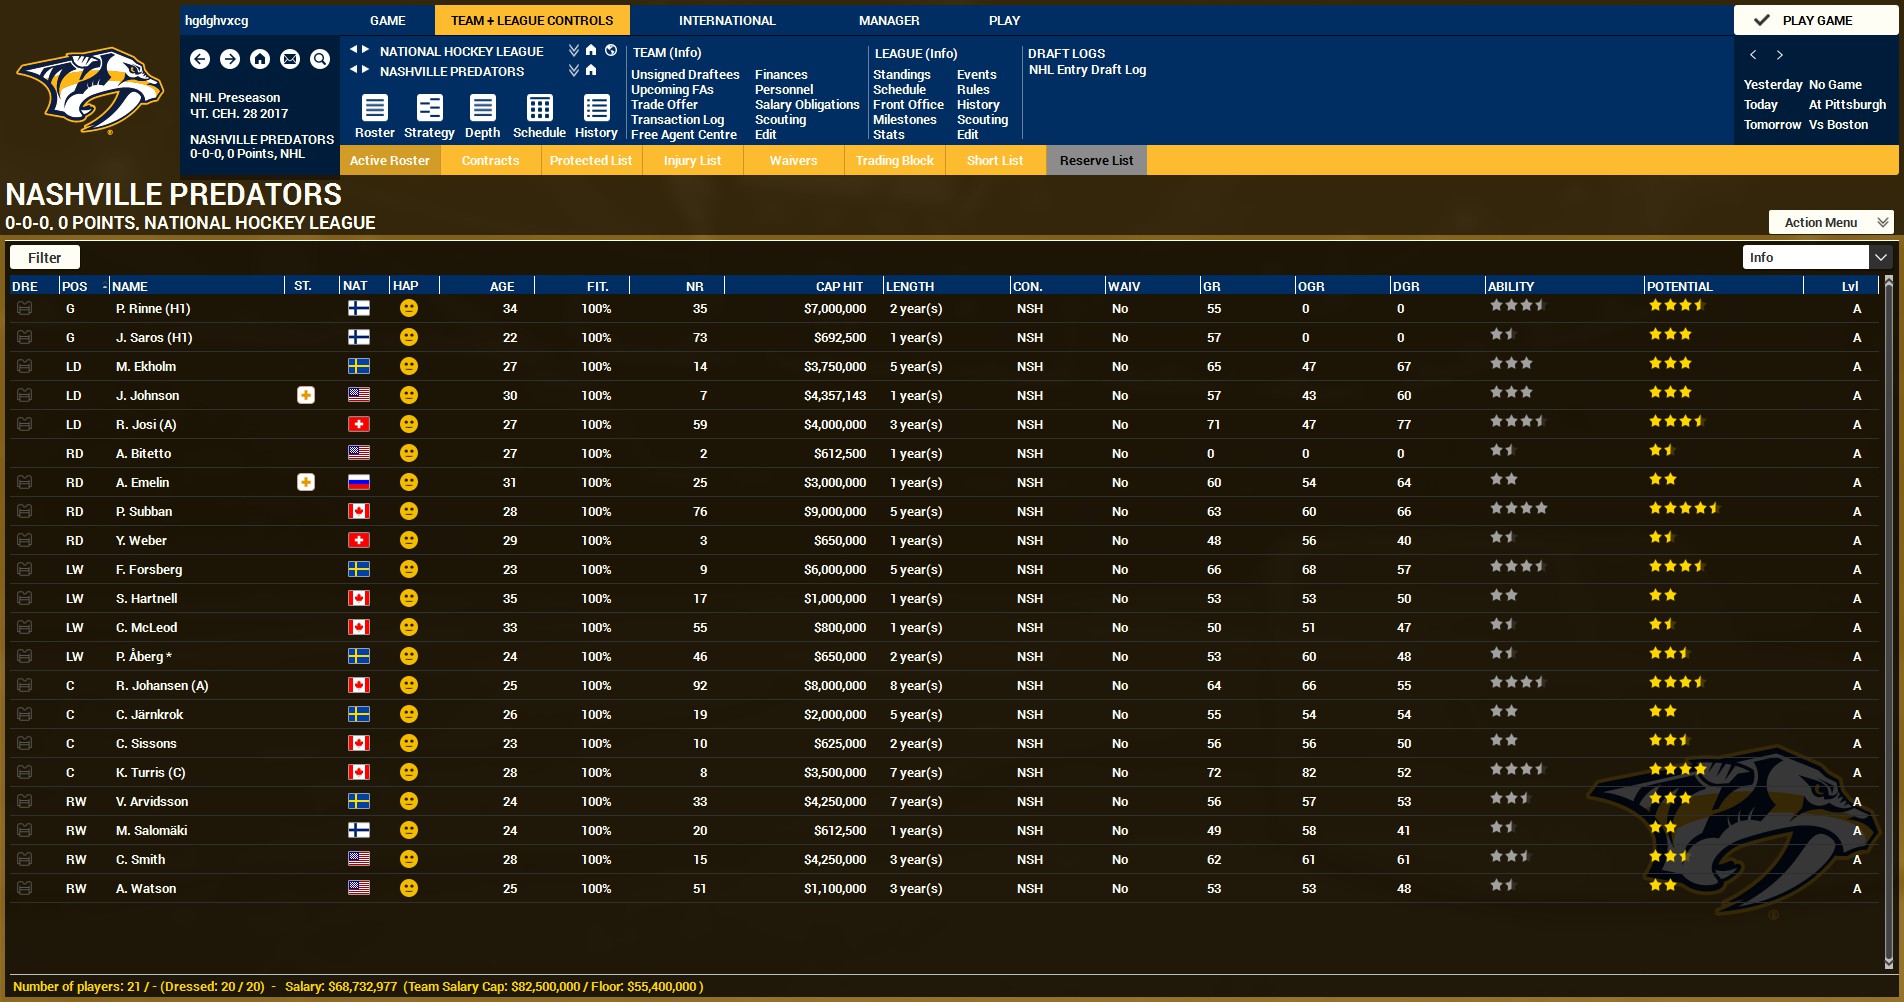The height and width of the screenshot is (1002, 1904).
Task: Open the mail envelope icon
Action: 290,60
